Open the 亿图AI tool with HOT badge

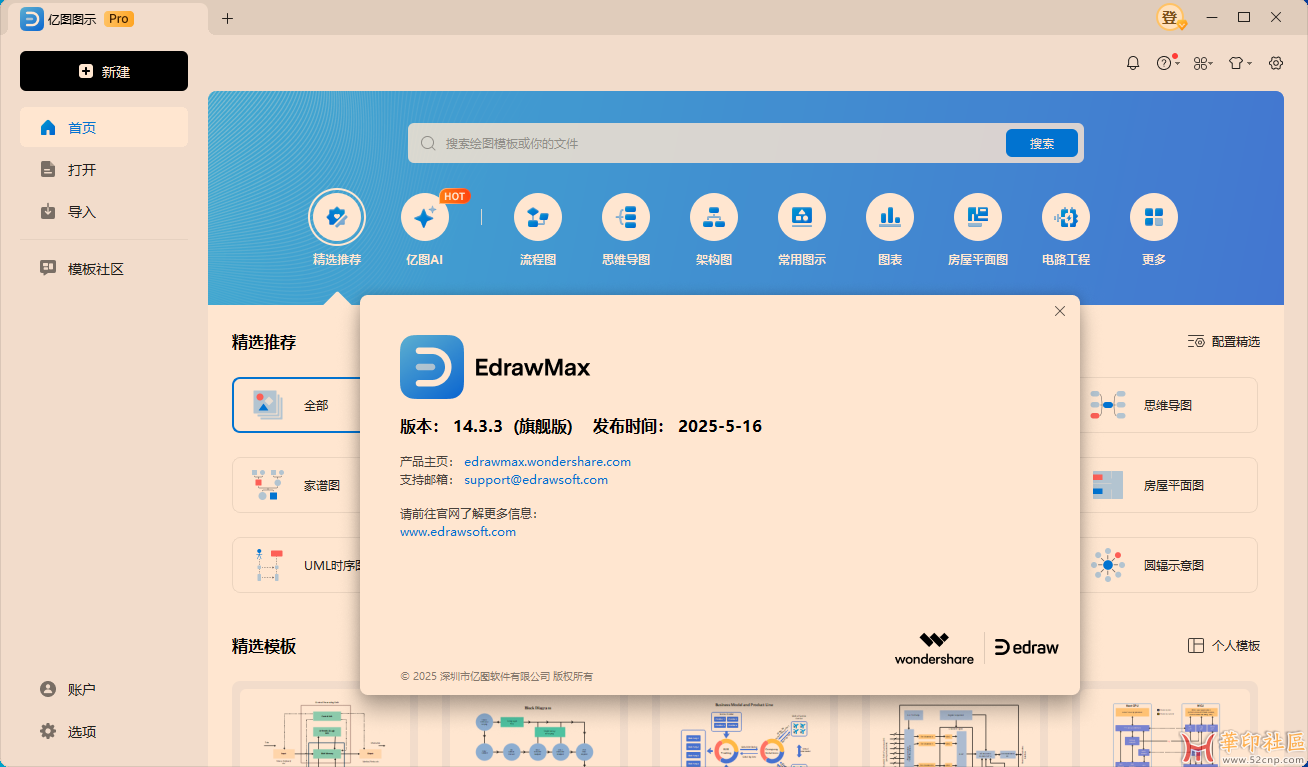click(x=425, y=217)
